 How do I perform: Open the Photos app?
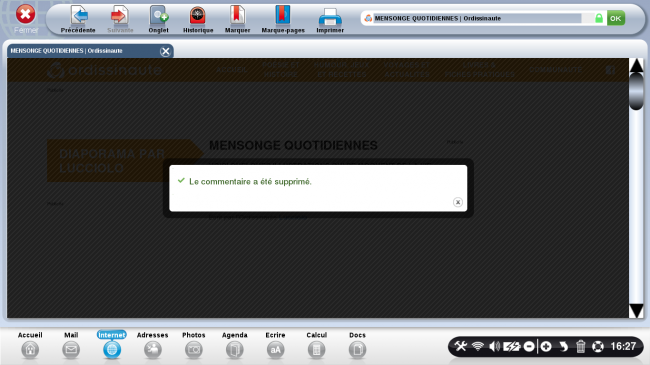pos(194,345)
